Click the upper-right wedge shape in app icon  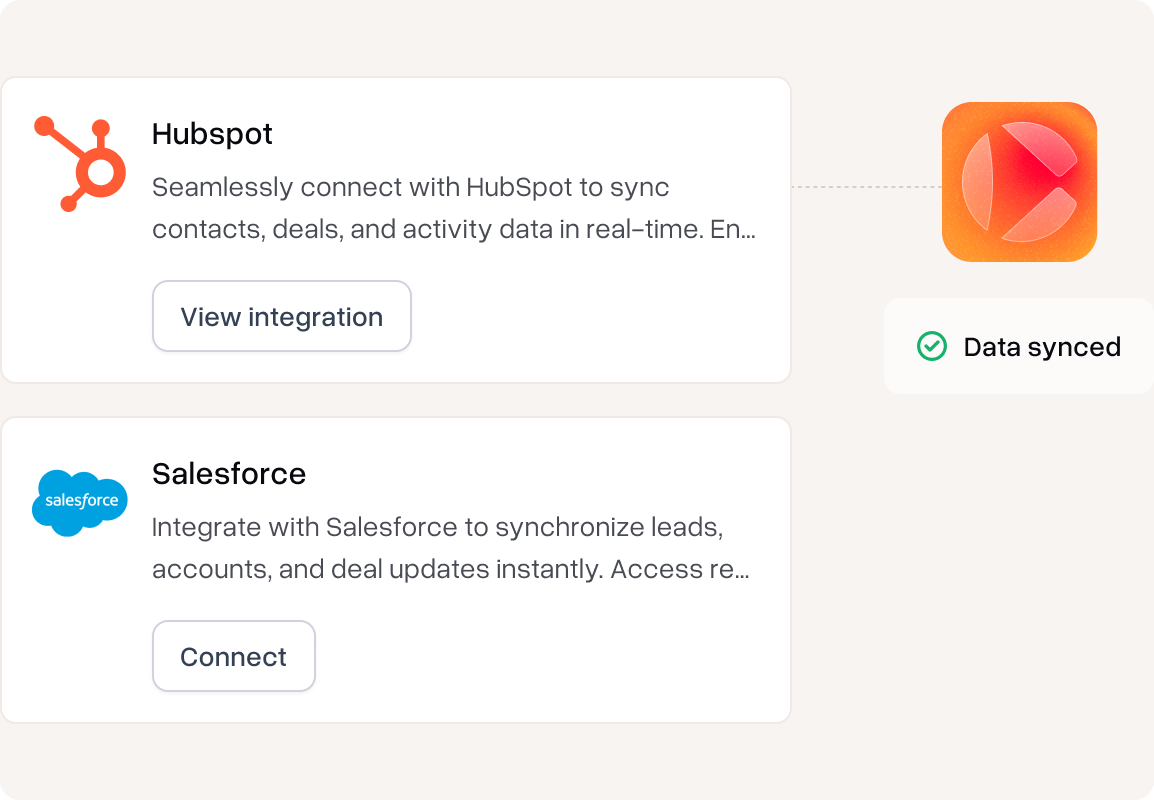tap(1042, 148)
